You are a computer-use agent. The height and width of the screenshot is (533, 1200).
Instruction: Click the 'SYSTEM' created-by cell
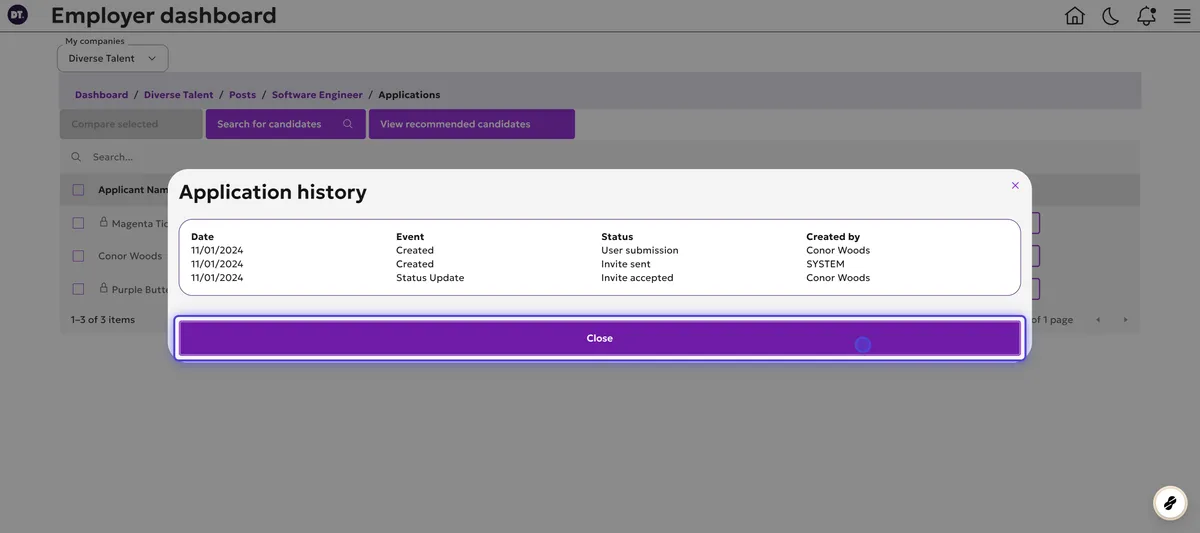point(826,264)
